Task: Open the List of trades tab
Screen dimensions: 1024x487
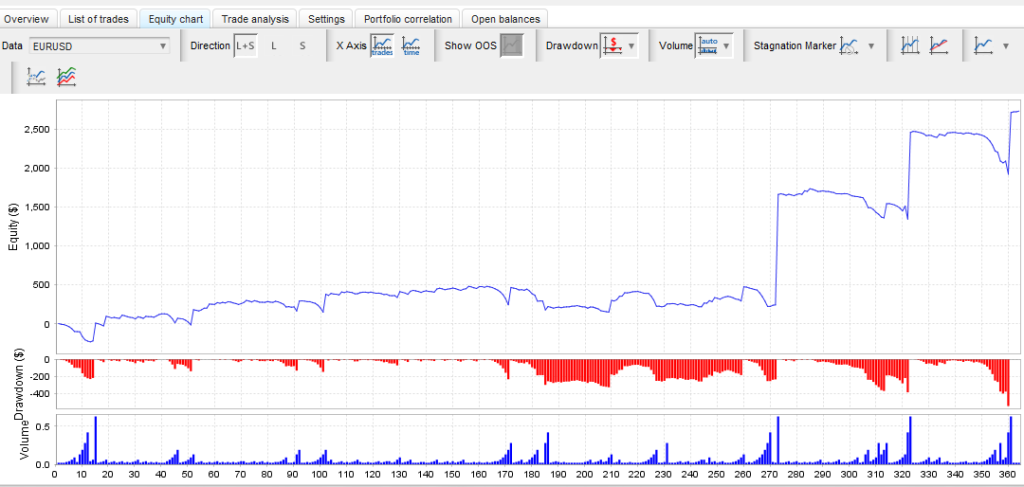Action: pyautogui.click(x=100, y=18)
